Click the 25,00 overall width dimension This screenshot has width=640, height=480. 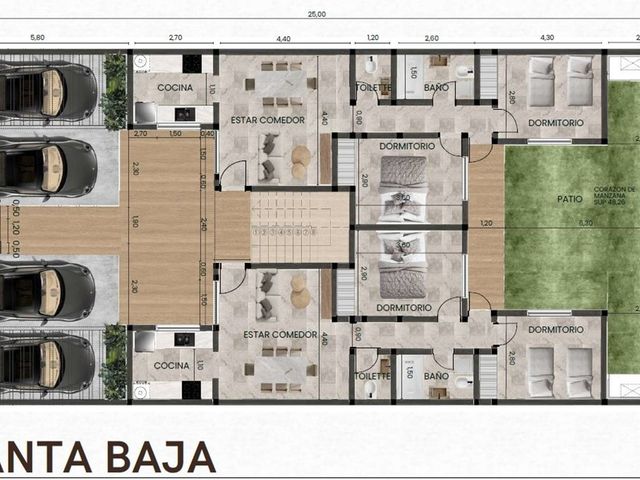(x=317, y=14)
